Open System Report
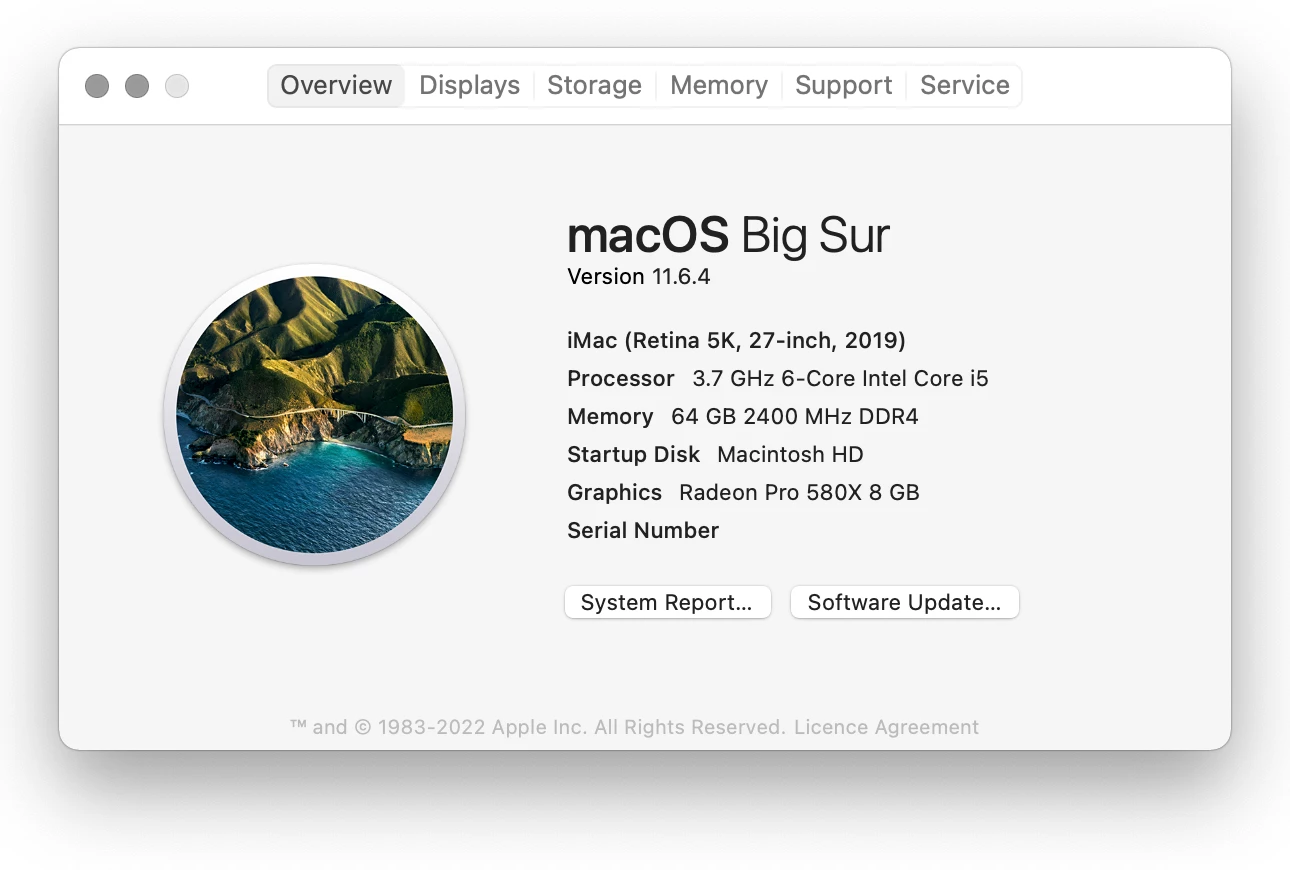 (667, 602)
